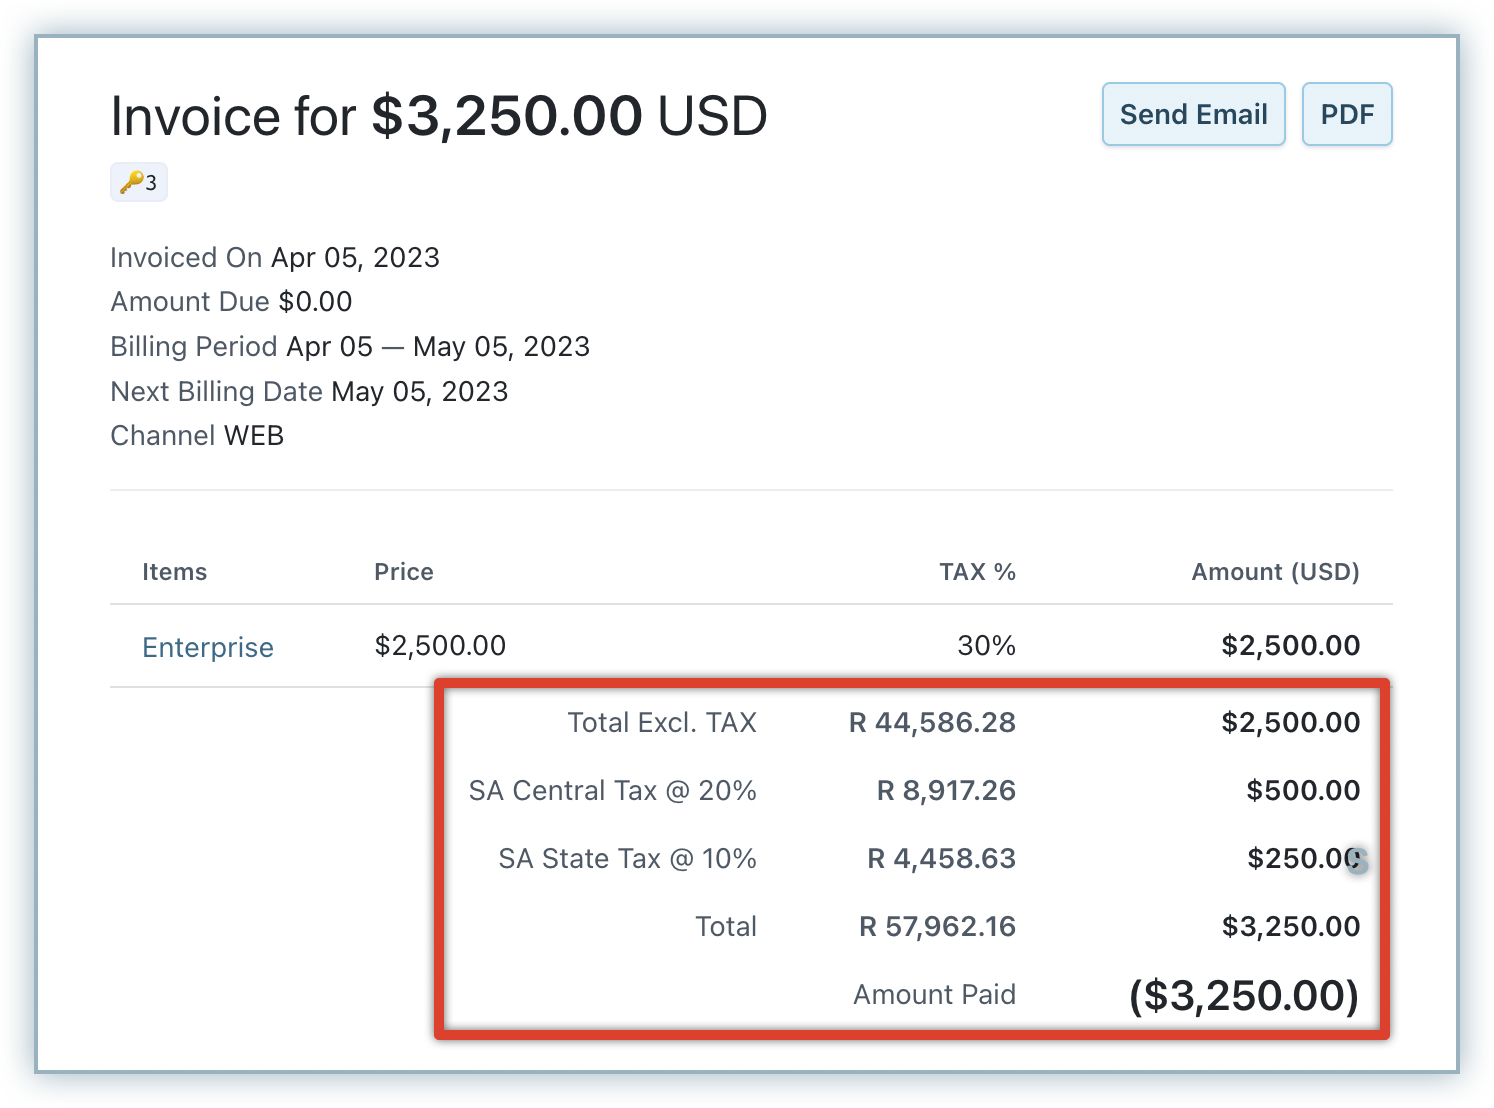Click the Next Billing Date value
The height and width of the screenshot is (1108, 1494).
(x=419, y=391)
